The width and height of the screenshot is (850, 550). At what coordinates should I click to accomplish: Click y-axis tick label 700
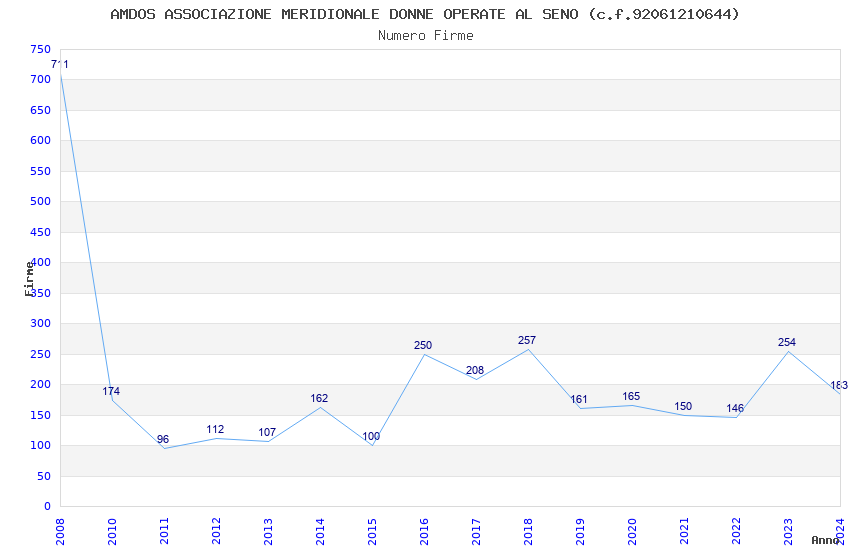pos(41,80)
